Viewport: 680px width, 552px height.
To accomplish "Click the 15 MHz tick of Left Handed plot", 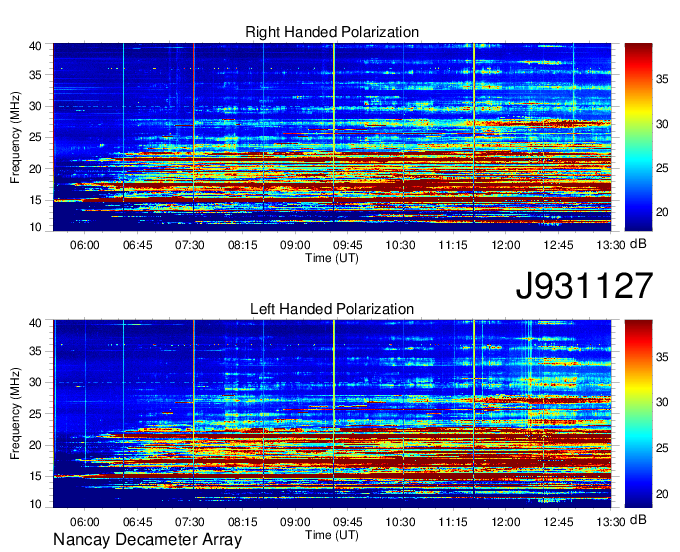I will 35,477.
